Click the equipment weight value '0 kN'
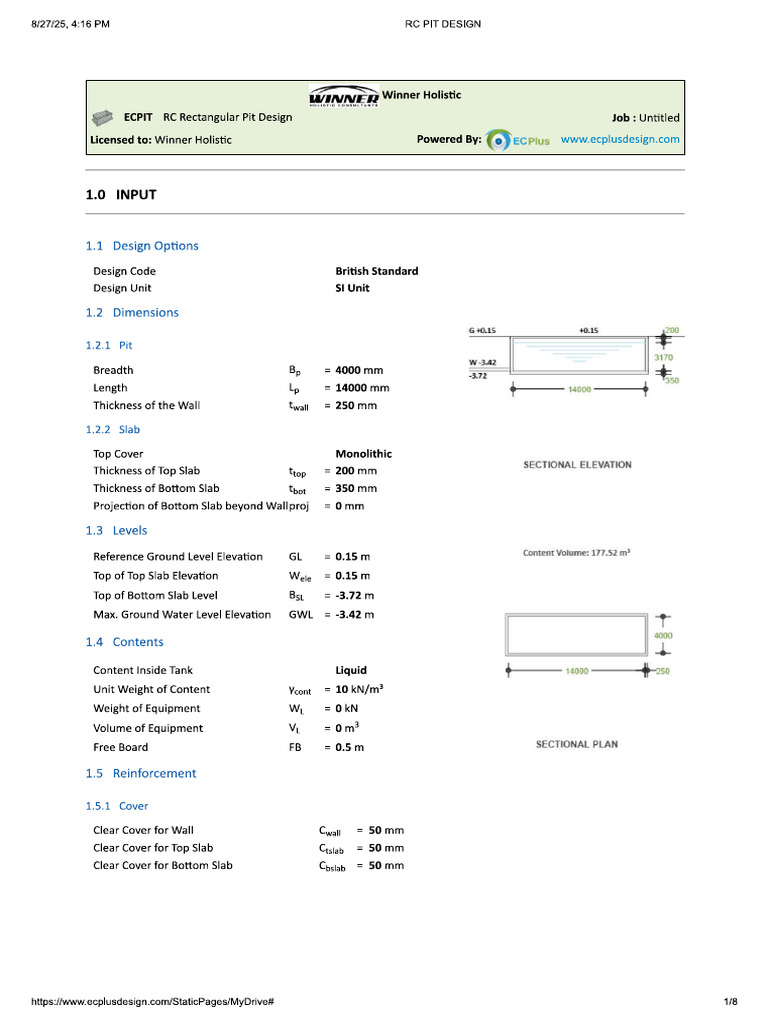The height and width of the screenshot is (1024, 768). [x=347, y=709]
